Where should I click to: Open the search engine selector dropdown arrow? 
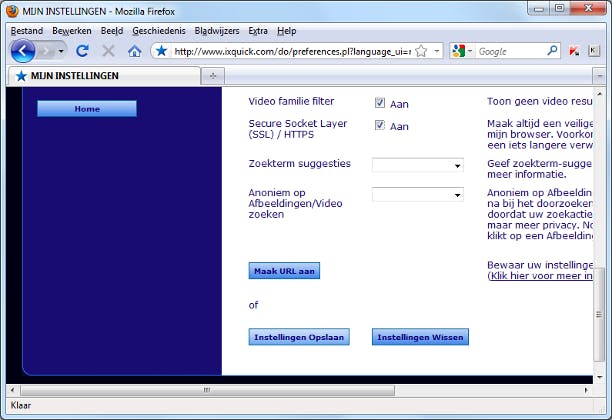tap(470, 51)
